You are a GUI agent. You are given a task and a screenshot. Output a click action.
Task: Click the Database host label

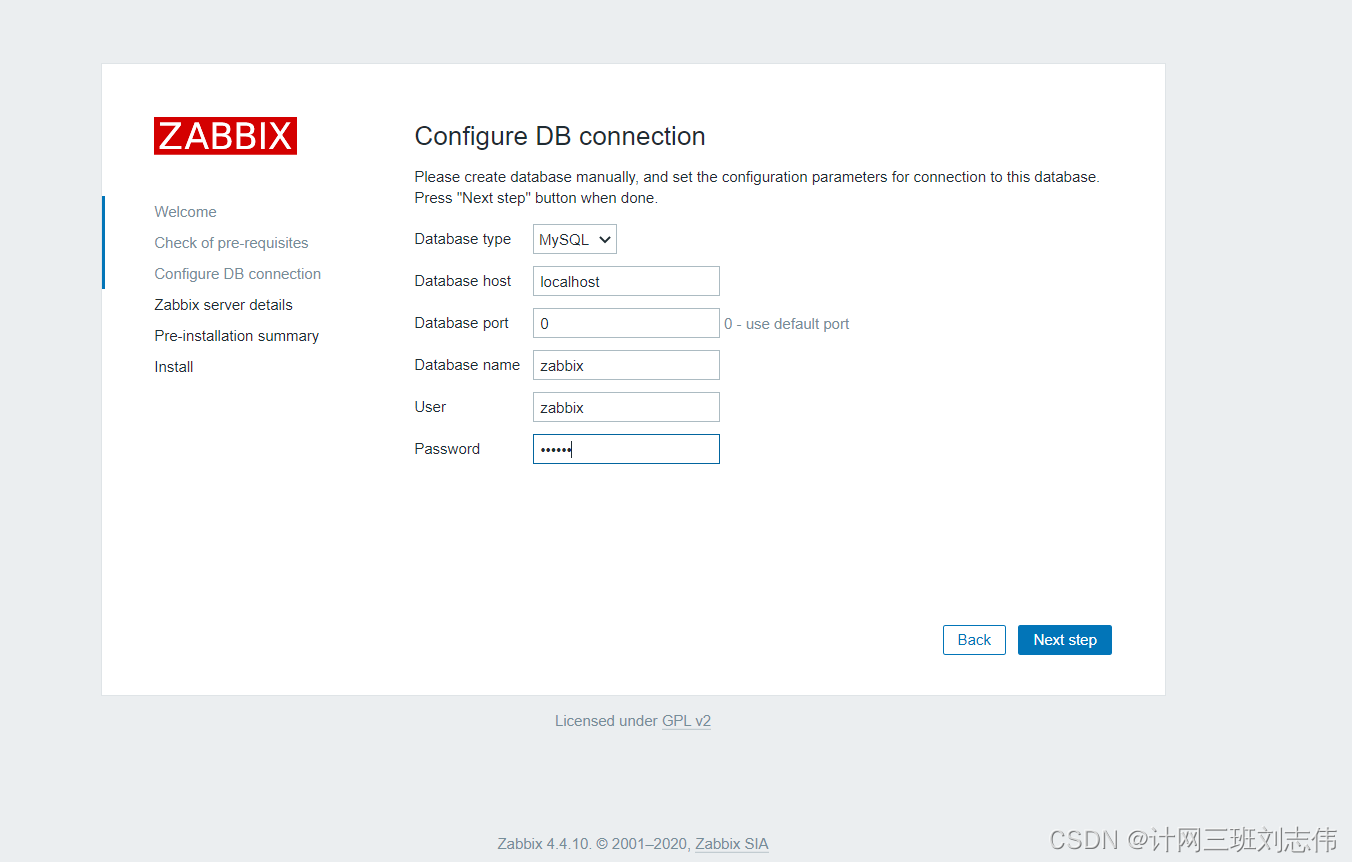pos(463,281)
